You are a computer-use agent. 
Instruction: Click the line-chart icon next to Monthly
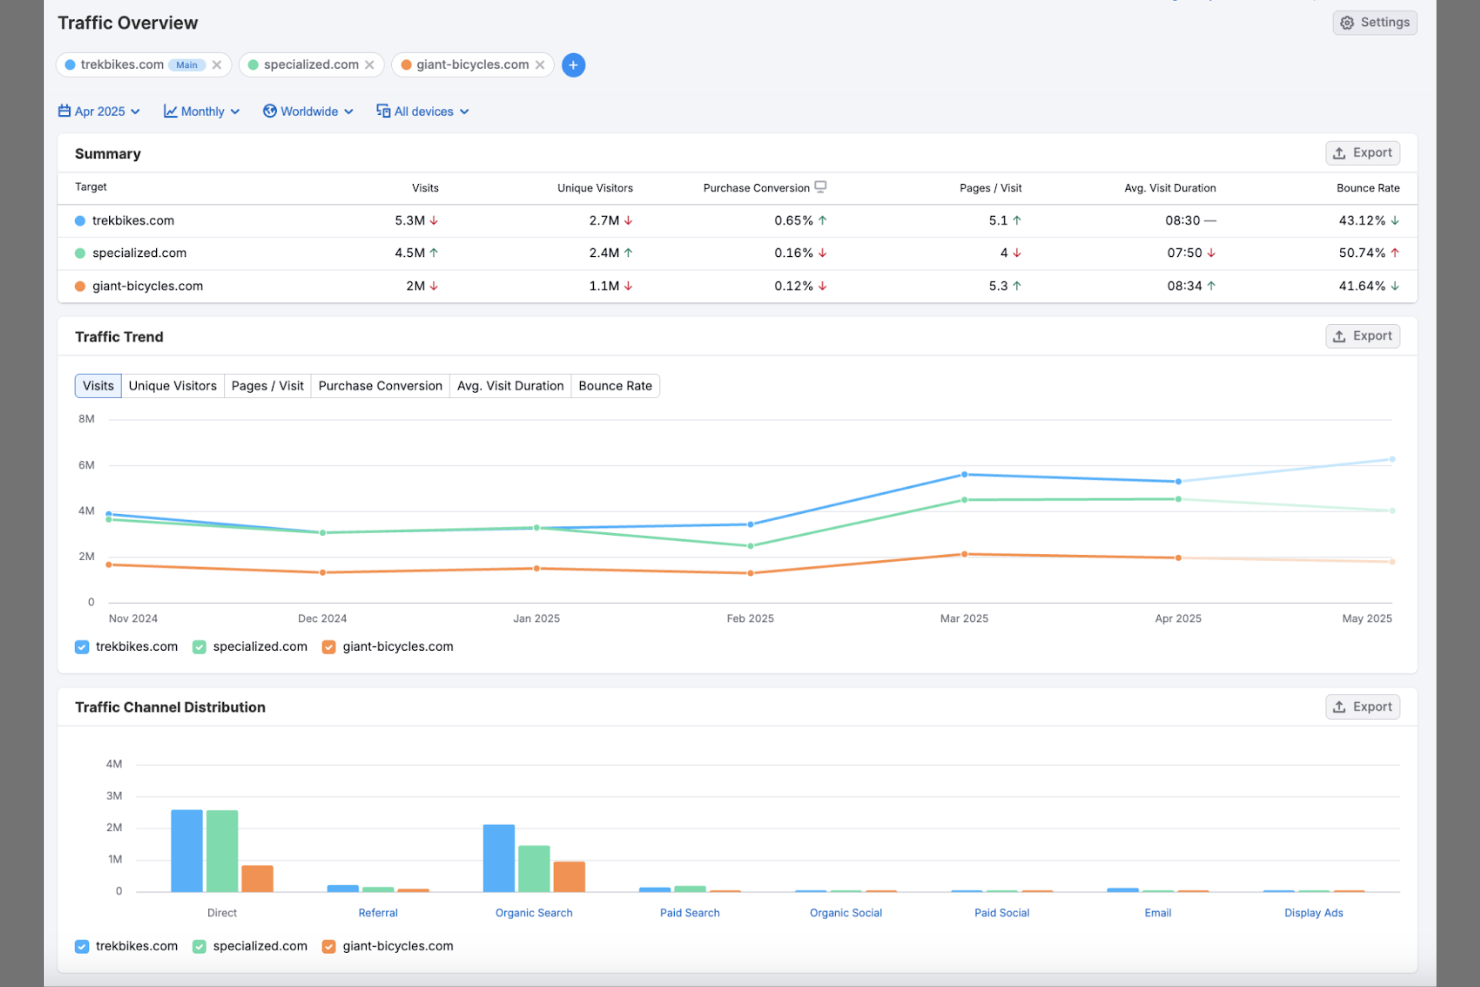(x=170, y=111)
